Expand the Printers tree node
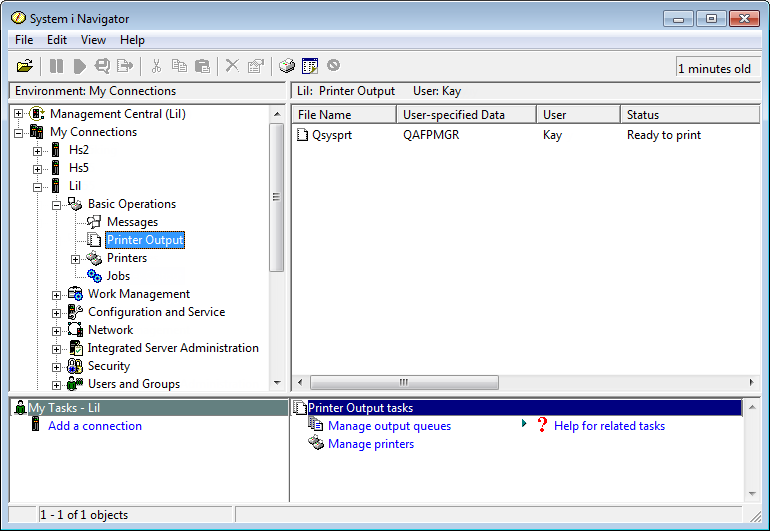Image resolution: width=770 pixels, height=531 pixels. [x=76, y=259]
